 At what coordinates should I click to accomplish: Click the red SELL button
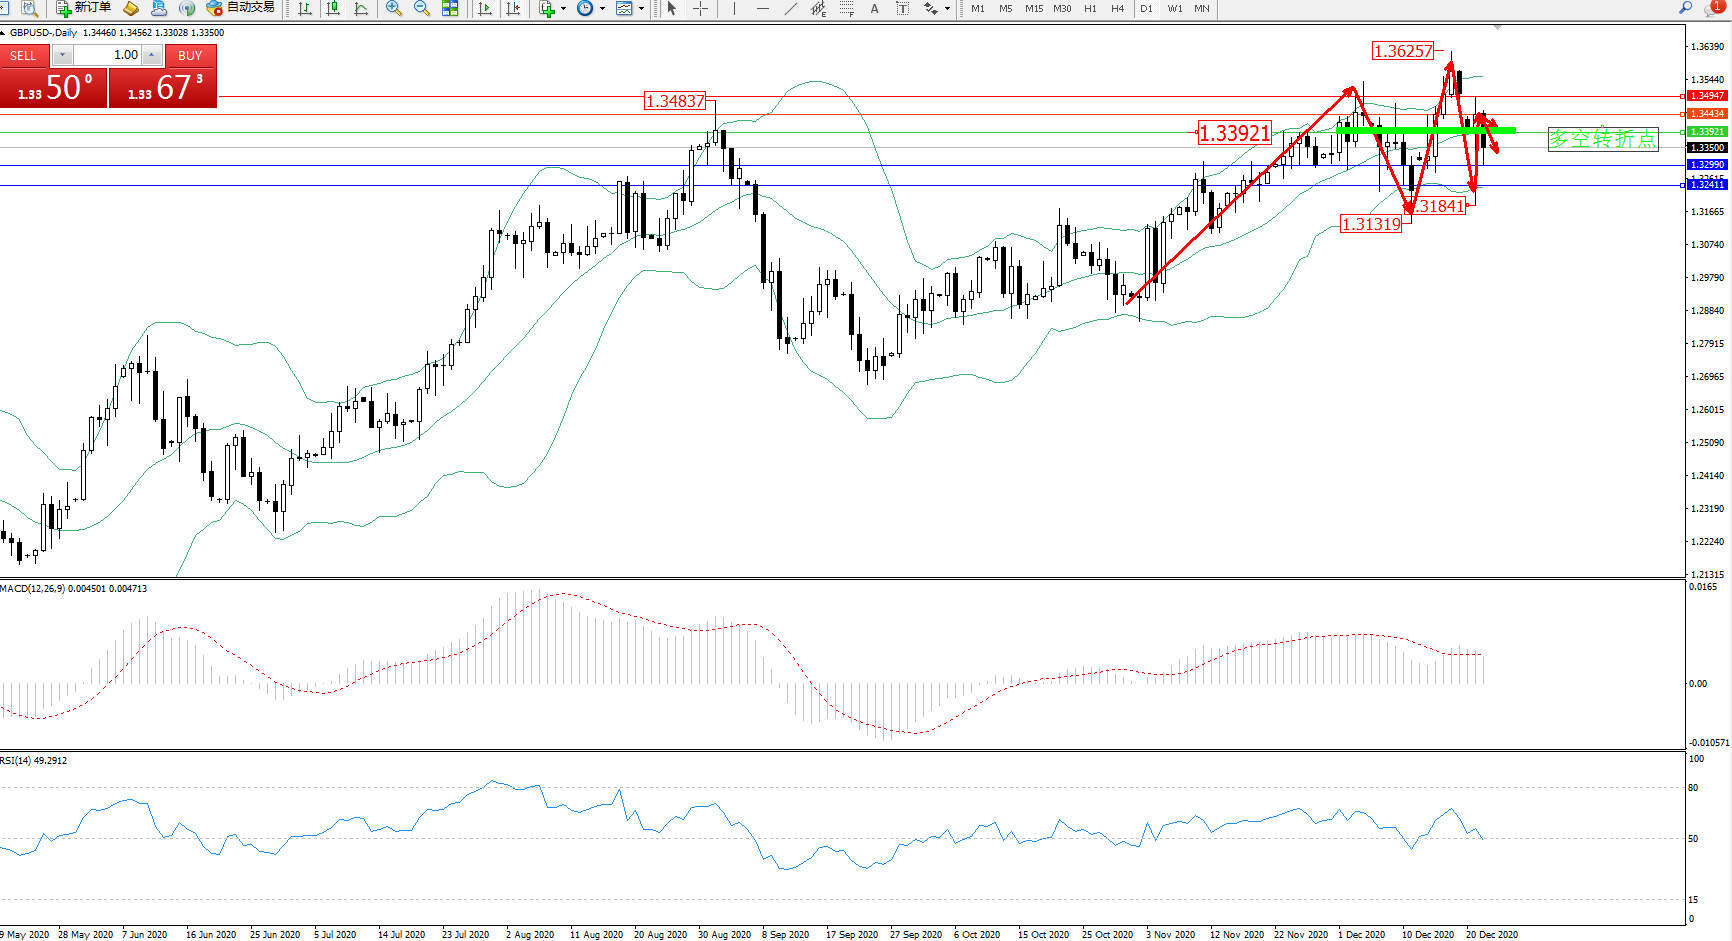coord(24,56)
